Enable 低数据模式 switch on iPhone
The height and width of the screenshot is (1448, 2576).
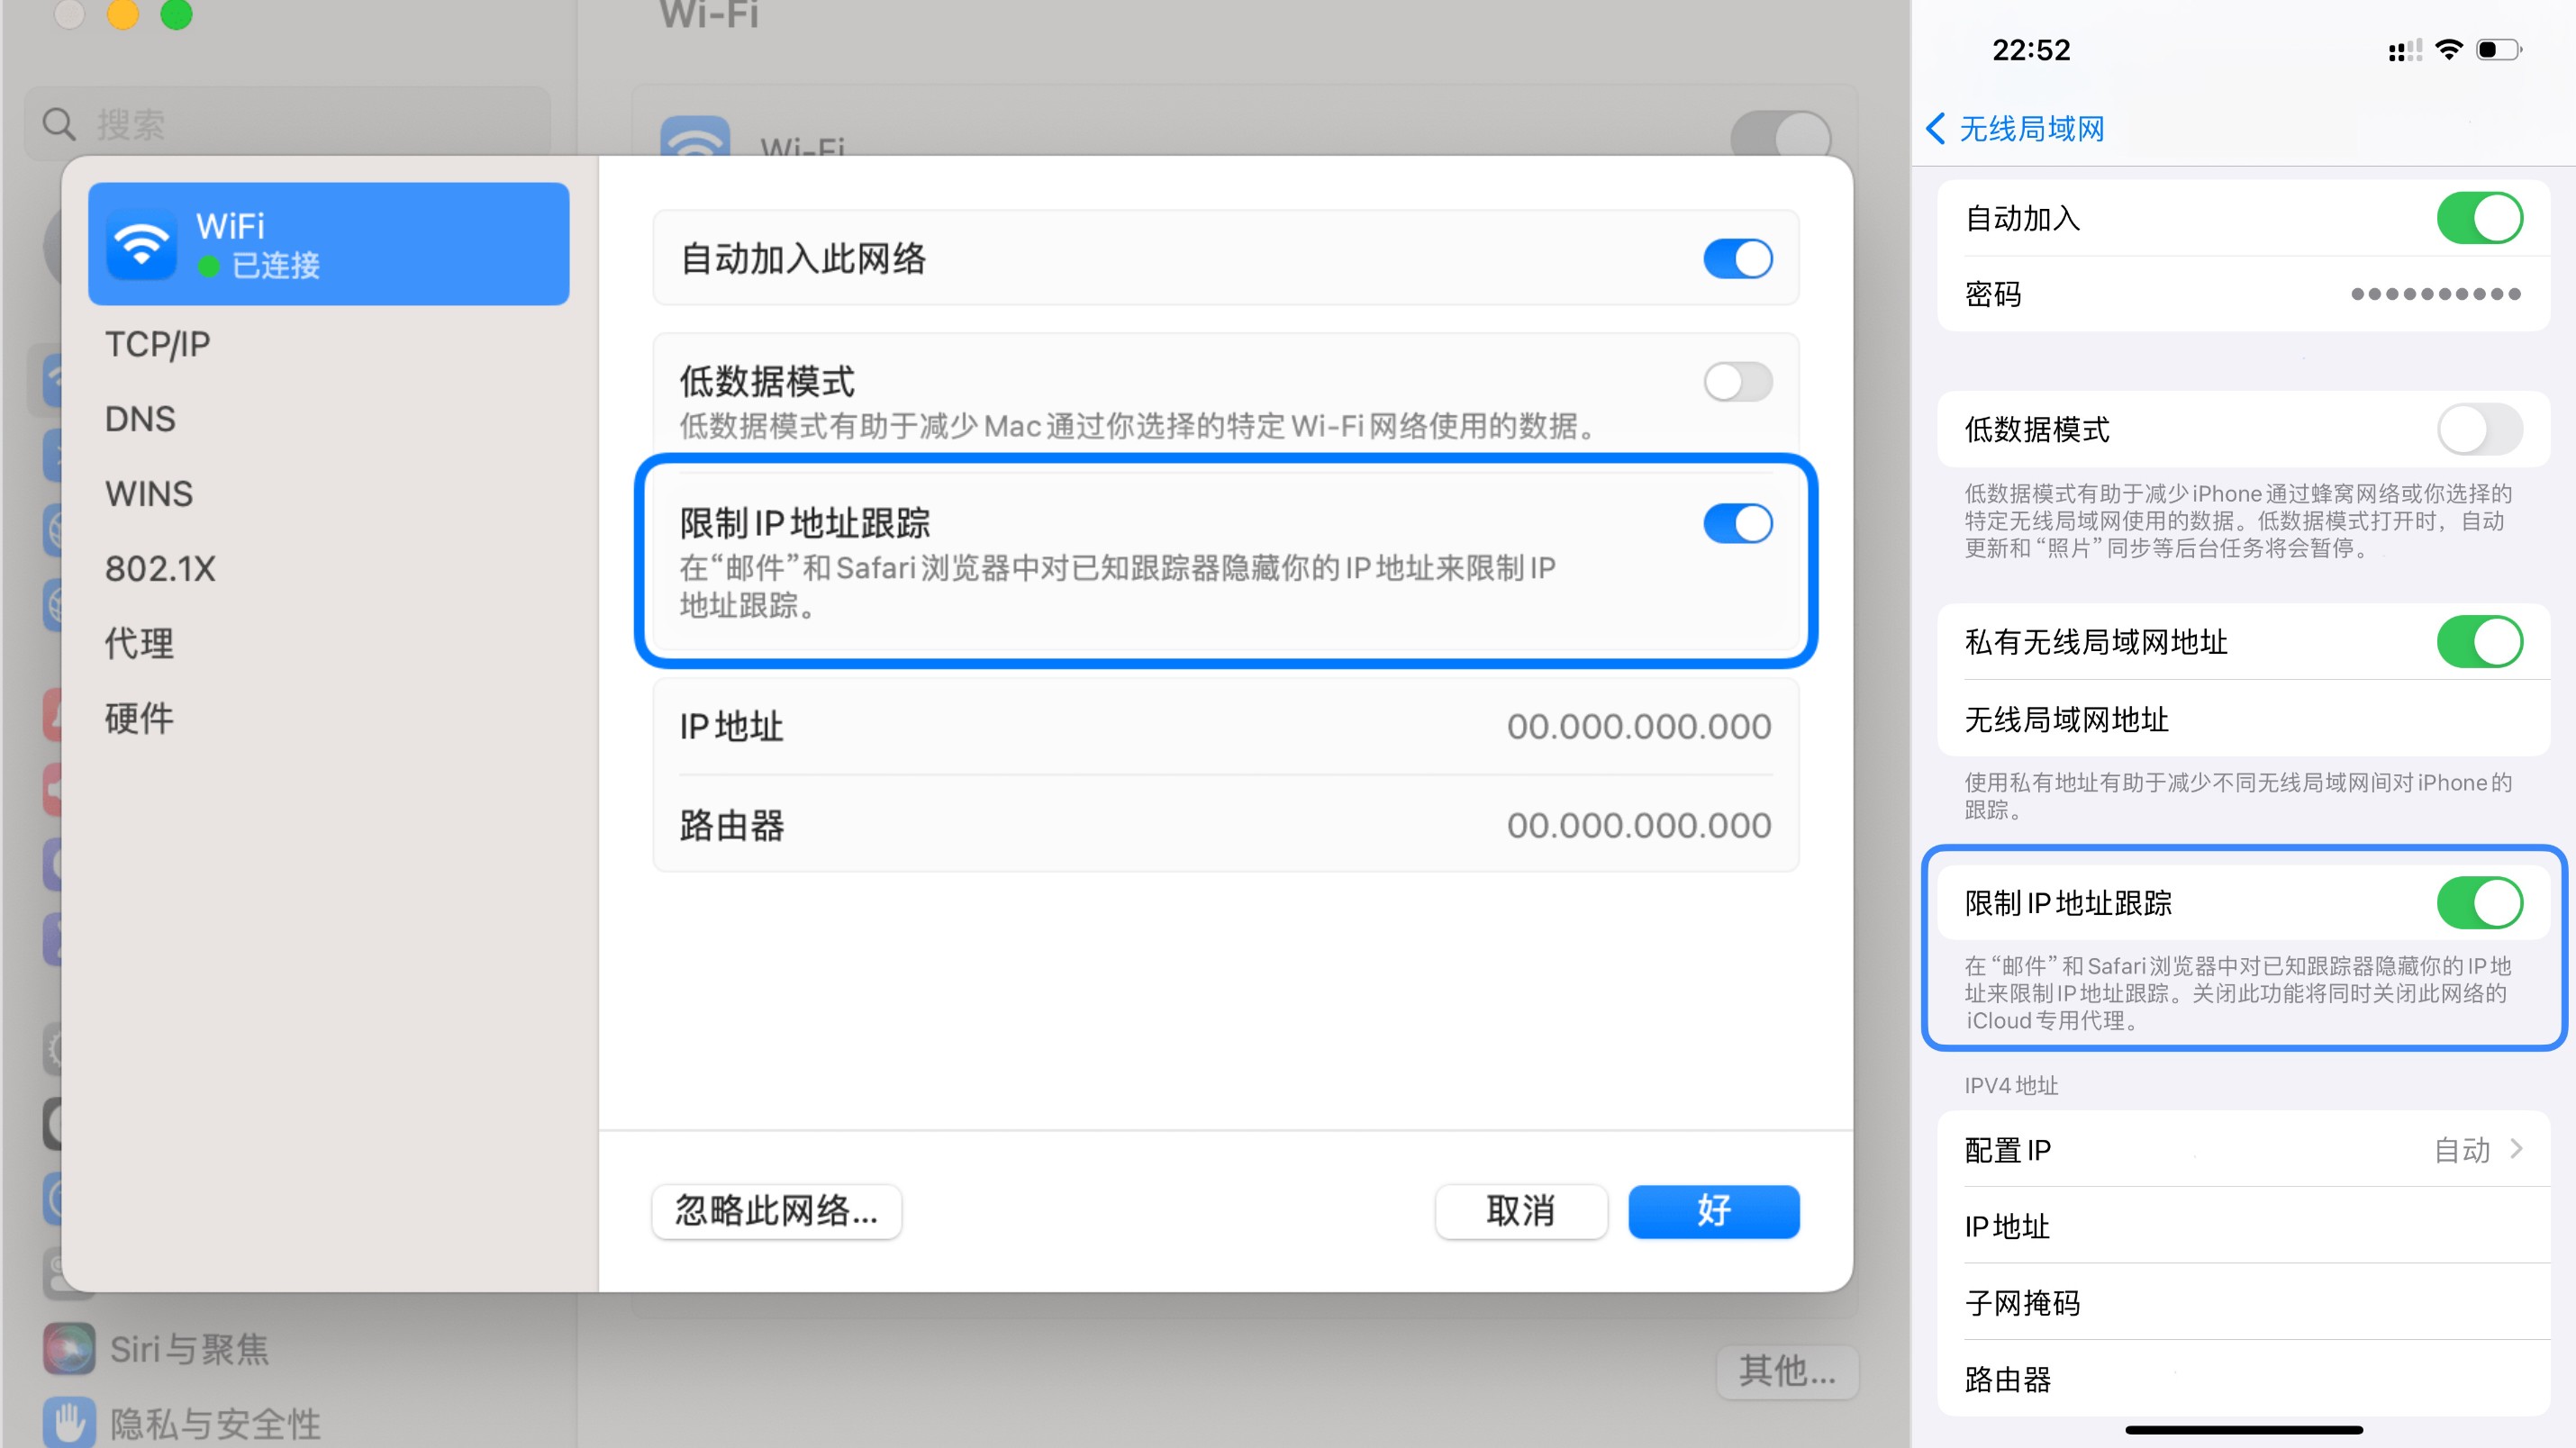2479,429
